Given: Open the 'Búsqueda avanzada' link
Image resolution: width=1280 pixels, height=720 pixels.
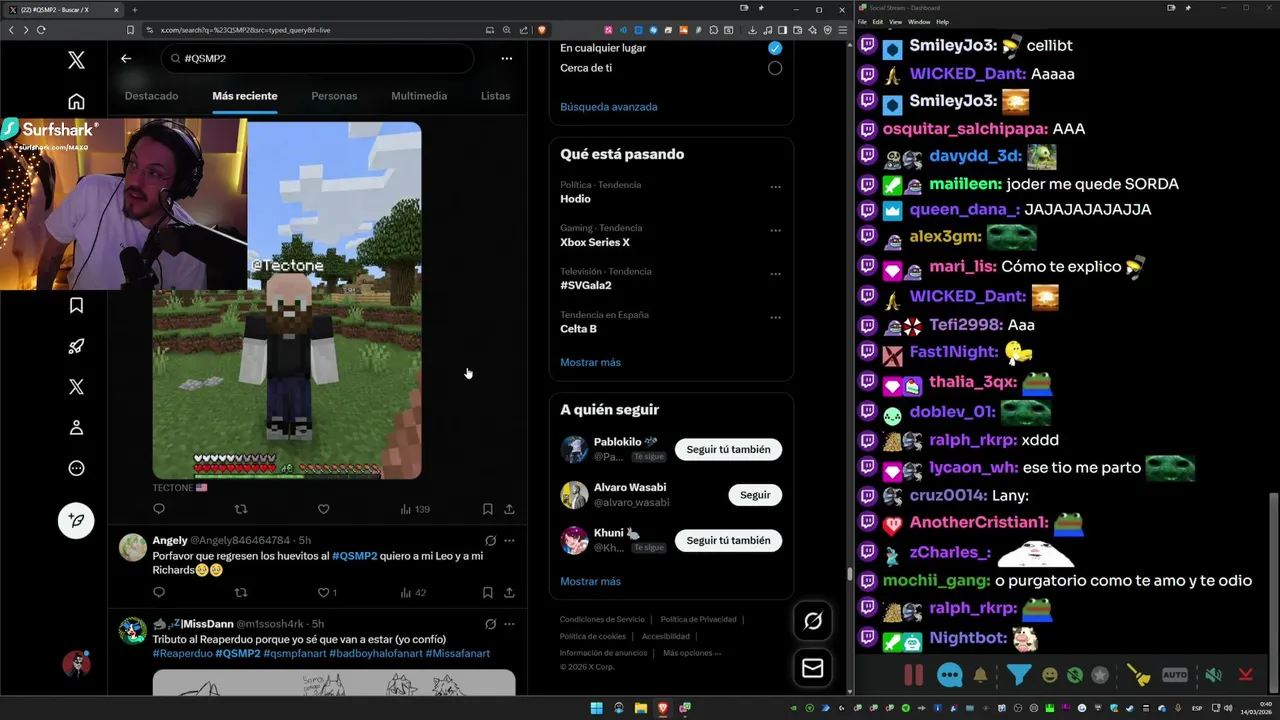Looking at the screenshot, I should [608, 107].
